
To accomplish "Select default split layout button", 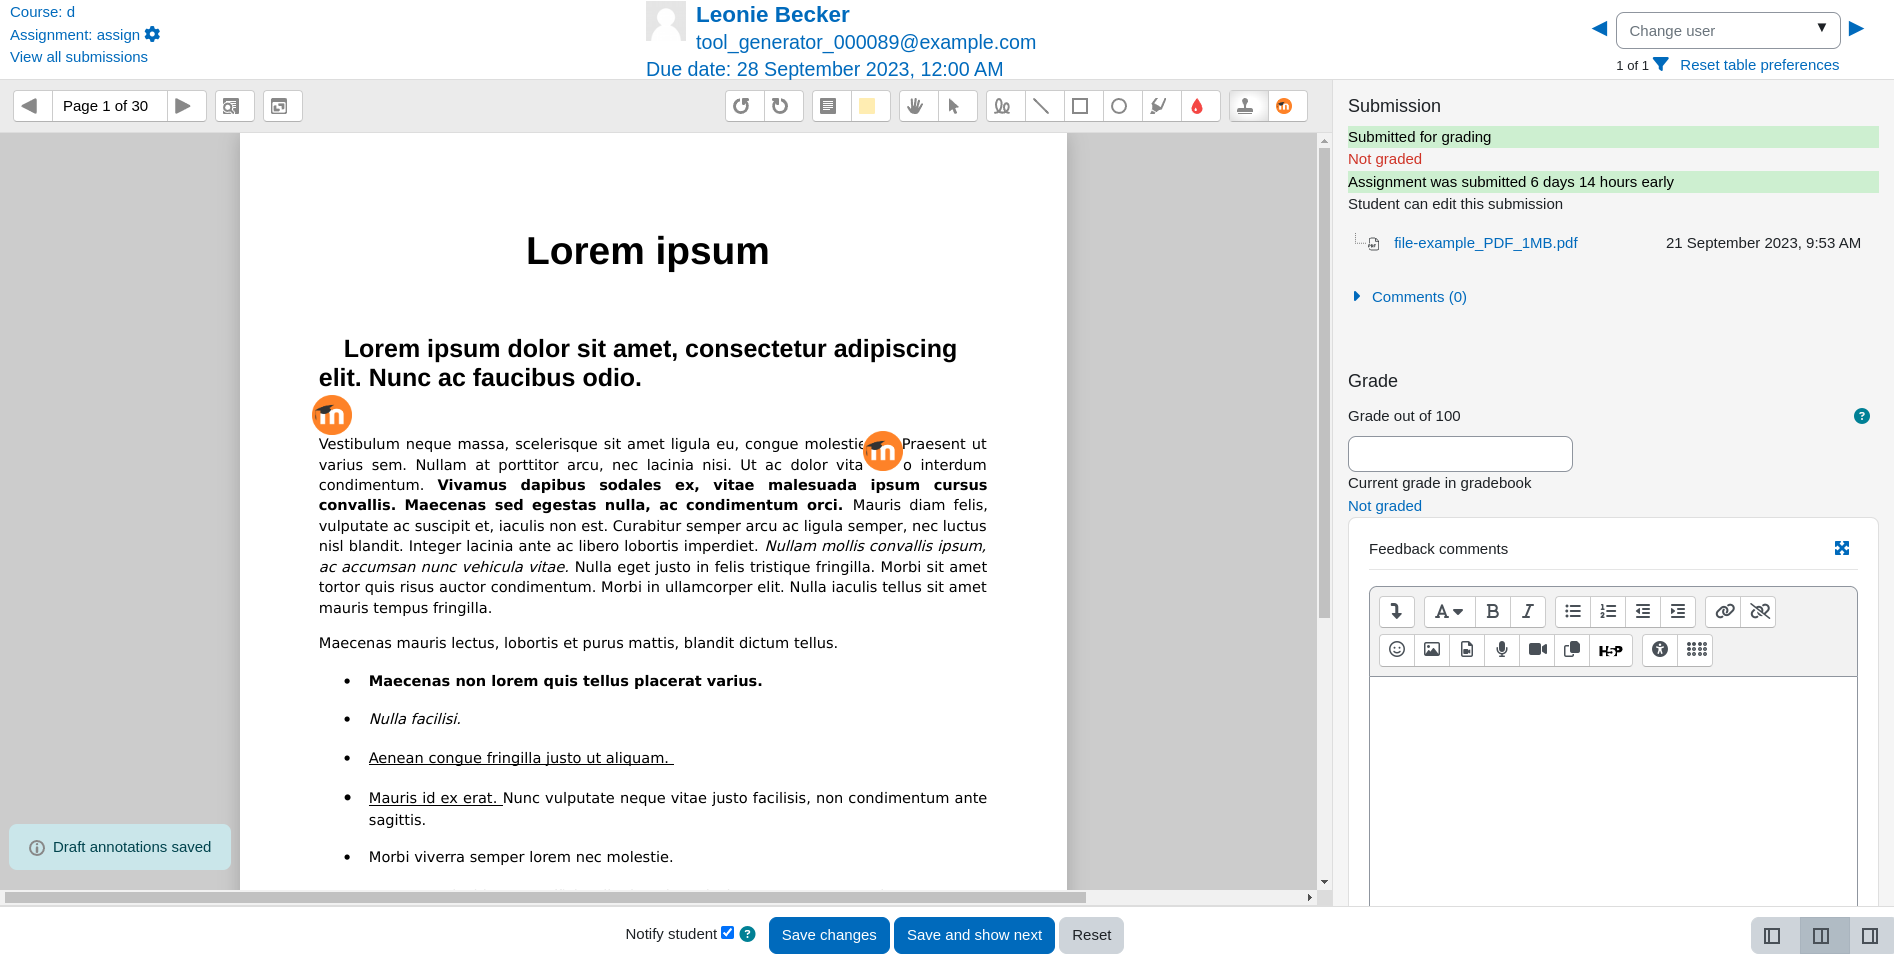I will 1822,936.
